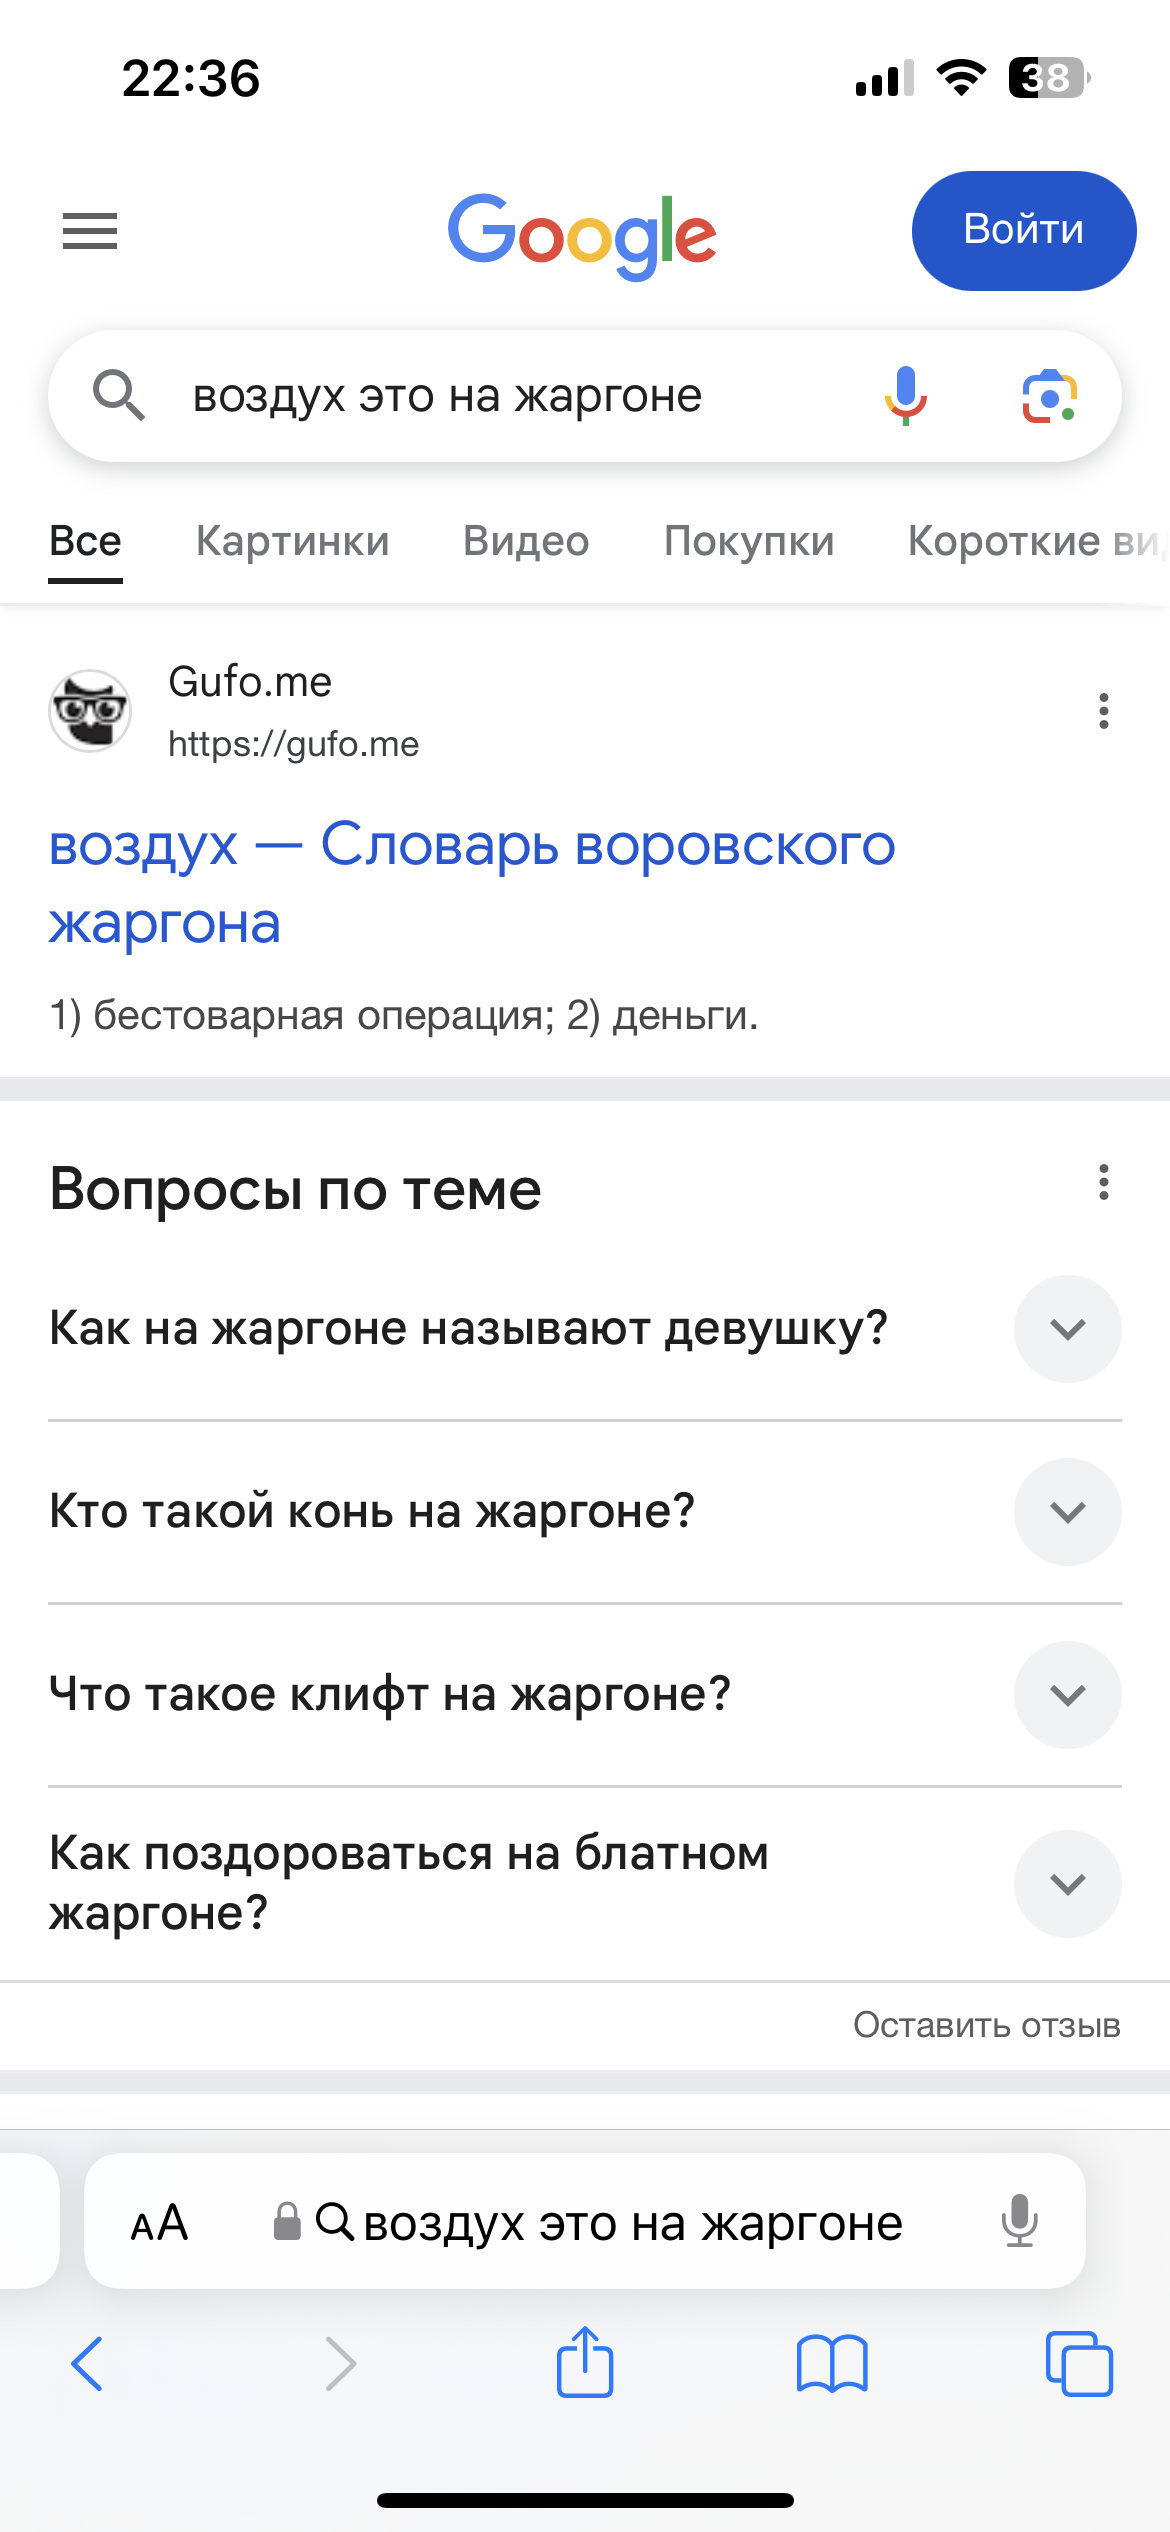This screenshot has height=2532, width=1170.
Task: Open options for the Вопросы по теме section
Action: [1103, 1182]
